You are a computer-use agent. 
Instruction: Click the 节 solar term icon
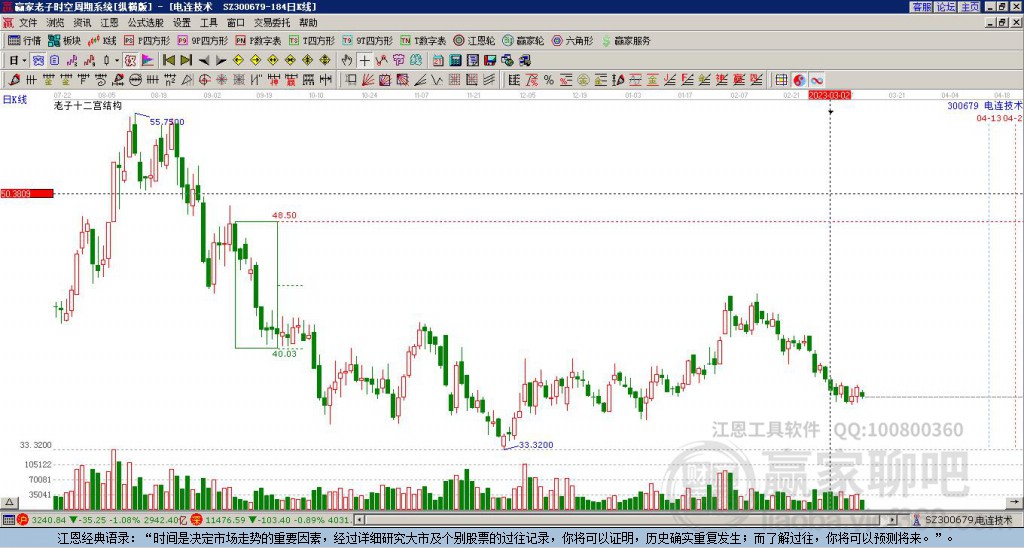point(398,61)
